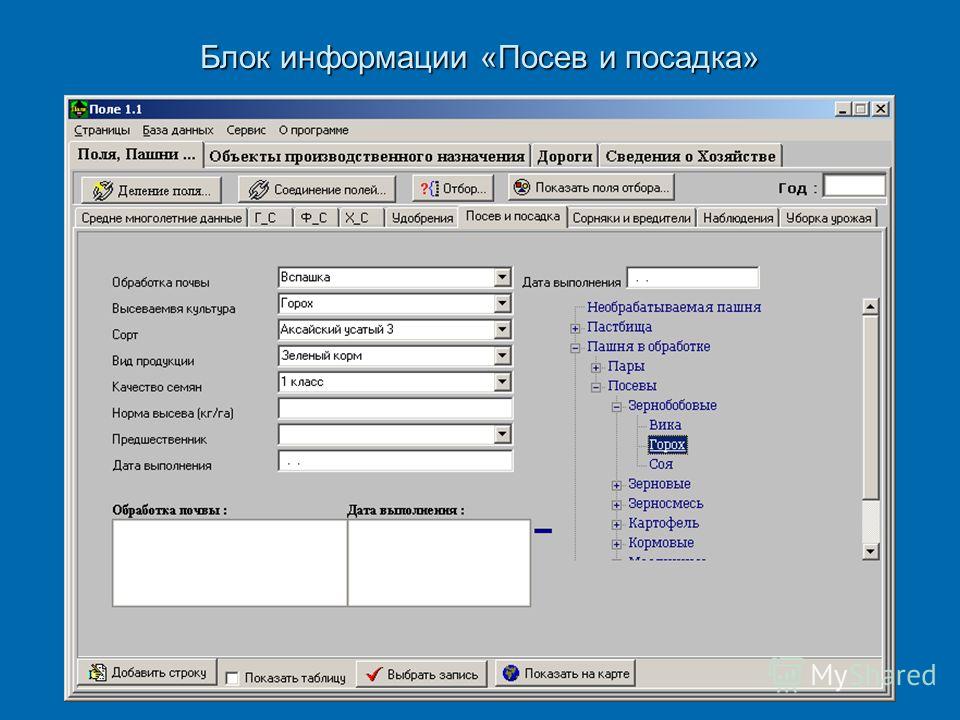Collapse the Зернобобовые tree node
Viewport: 960px width, 720px height.
point(617,407)
